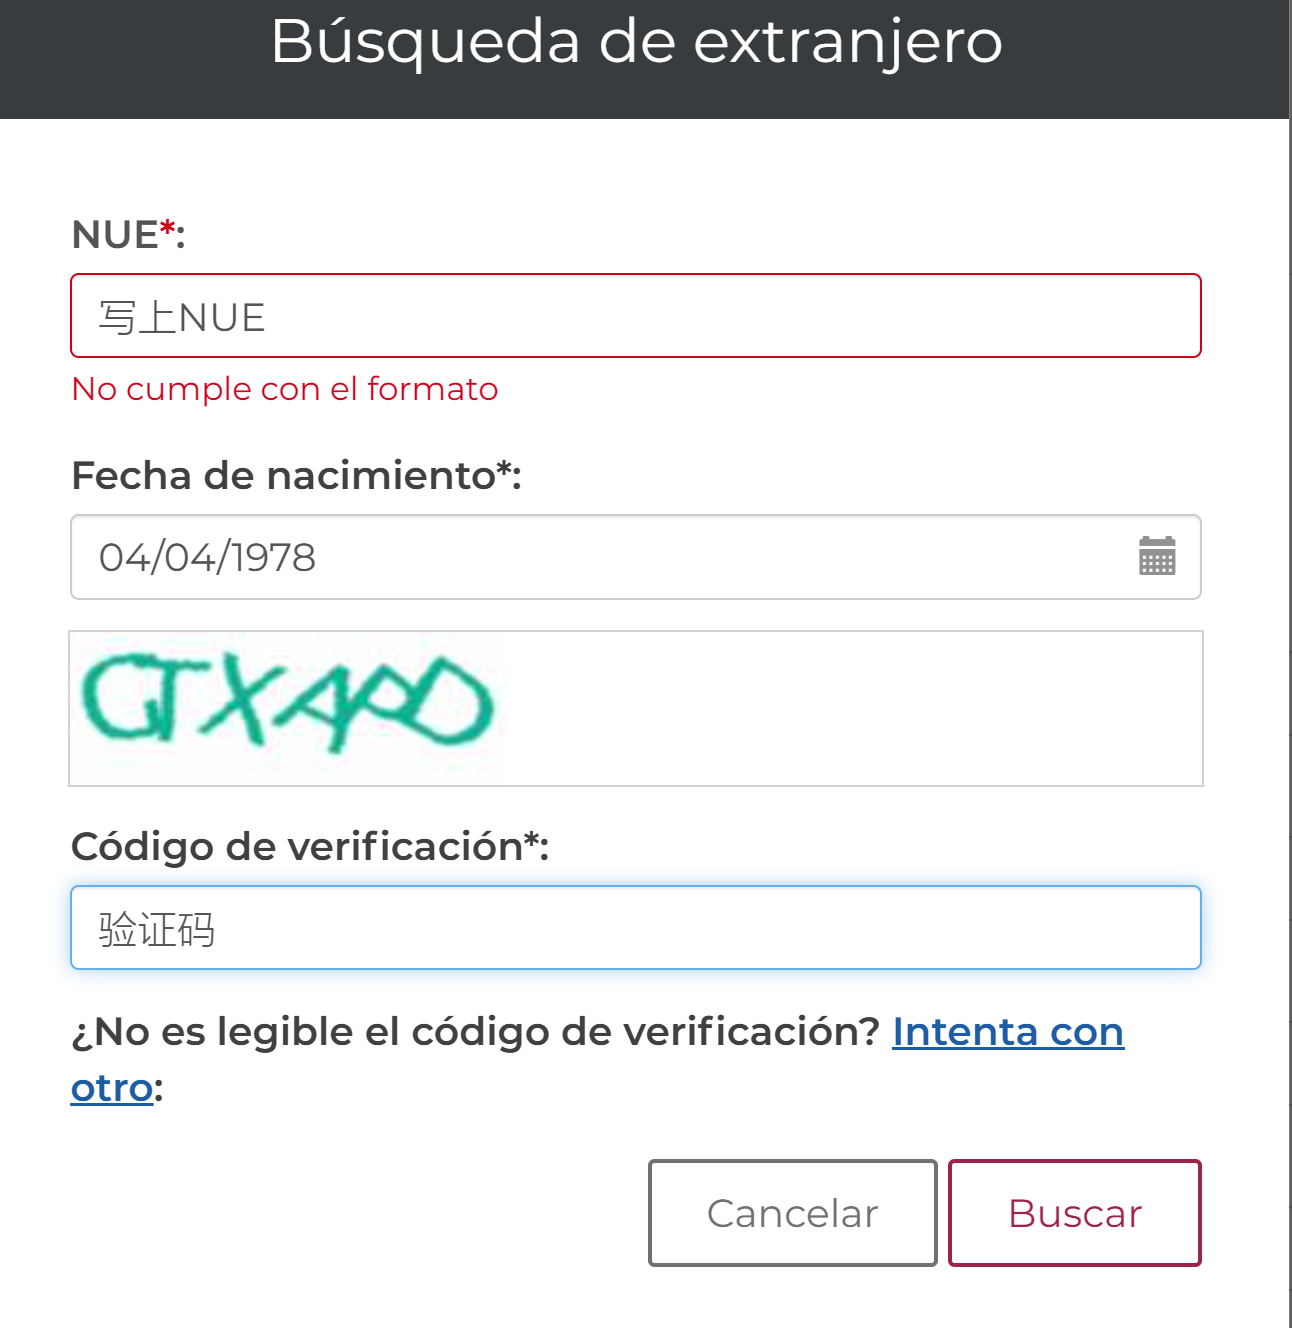Click the red required asterisk beside NUE

(168, 230)
